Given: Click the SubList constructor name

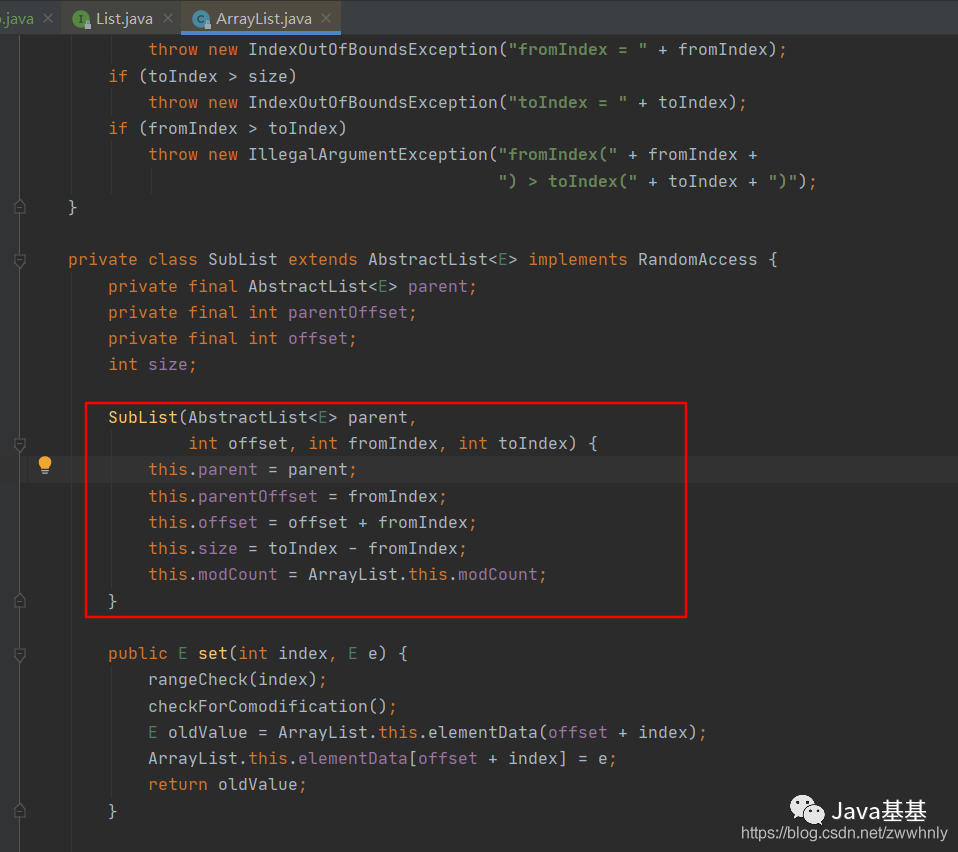Looking at the screenshot, I should click(x=143, y=418).
